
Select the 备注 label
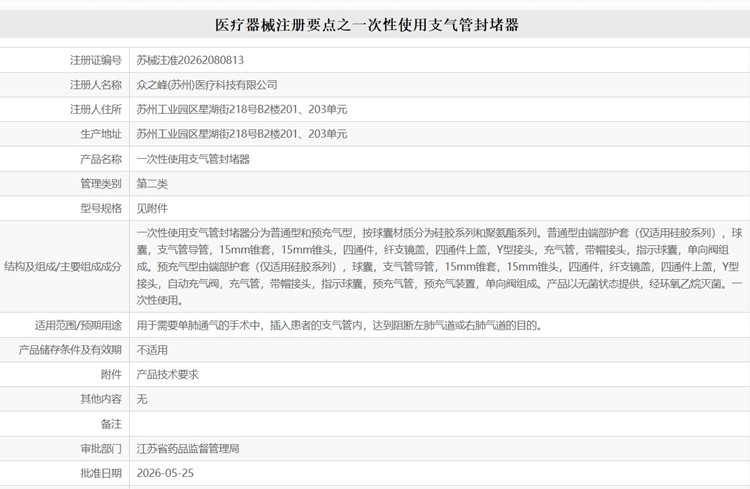coord(111,424)
